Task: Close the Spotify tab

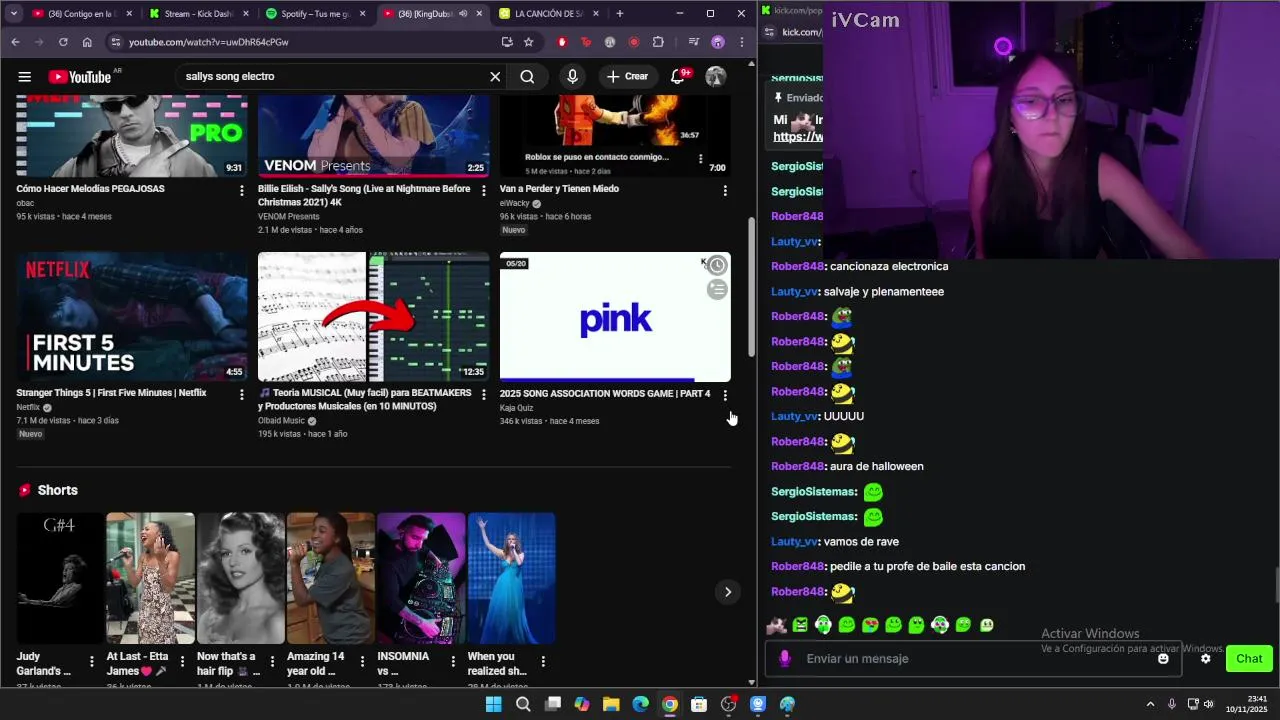Action: [362, 14]
